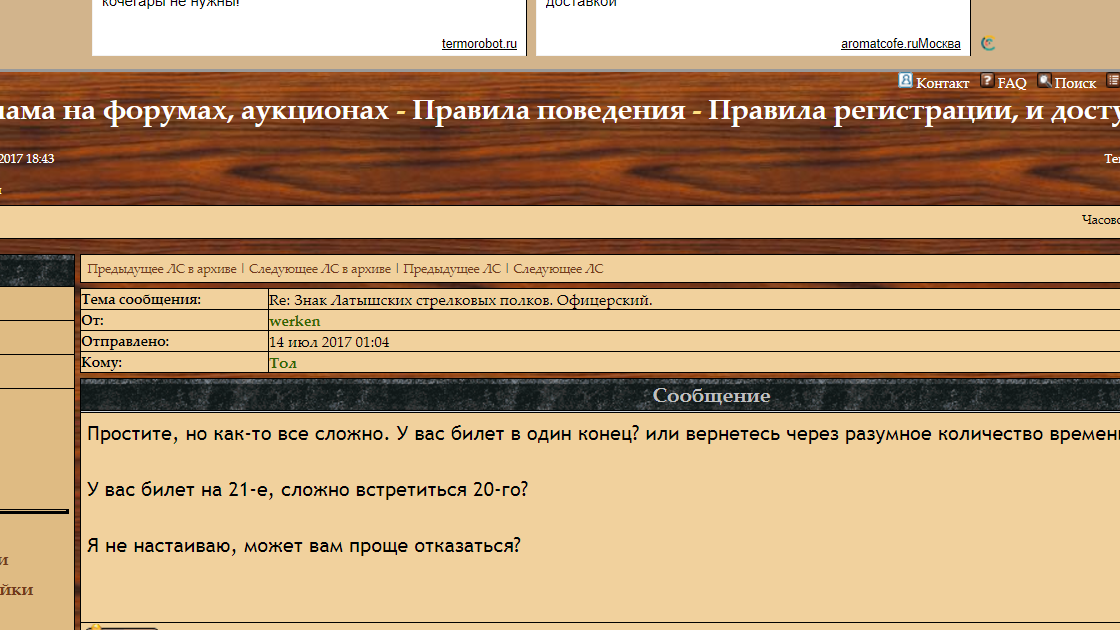Click Сообщение section header
1120x630 pixels.
(711, 396)
